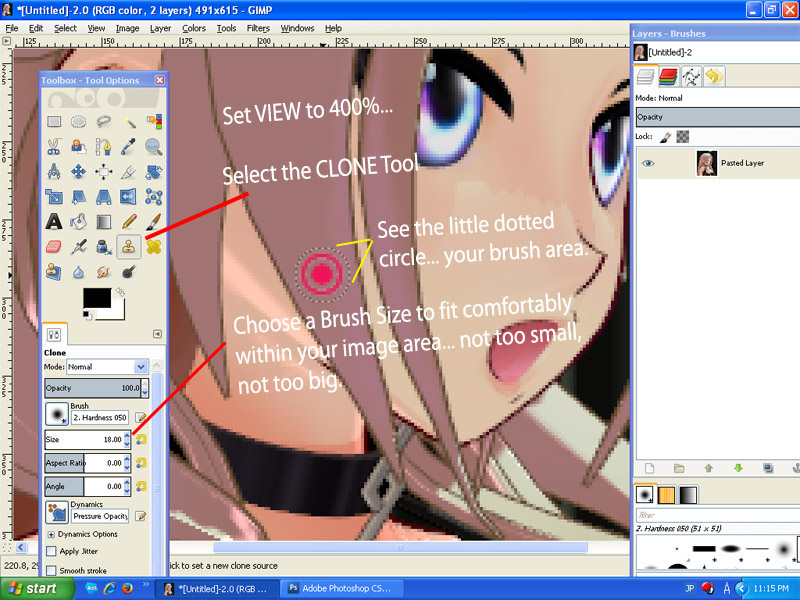Enable Apply Jitter checkbox
This screenshot has width=800, height=600.
coord(51,551)
